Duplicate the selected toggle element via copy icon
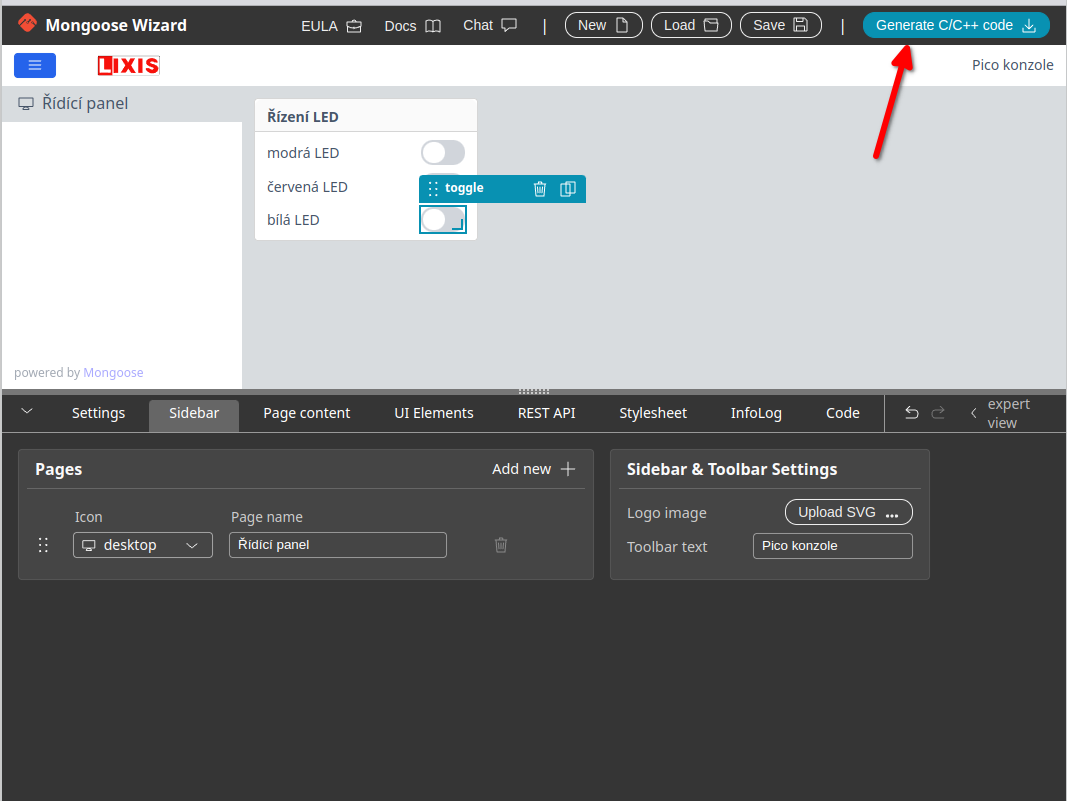Screen dimensions: 1067x801 pos(568,189)
